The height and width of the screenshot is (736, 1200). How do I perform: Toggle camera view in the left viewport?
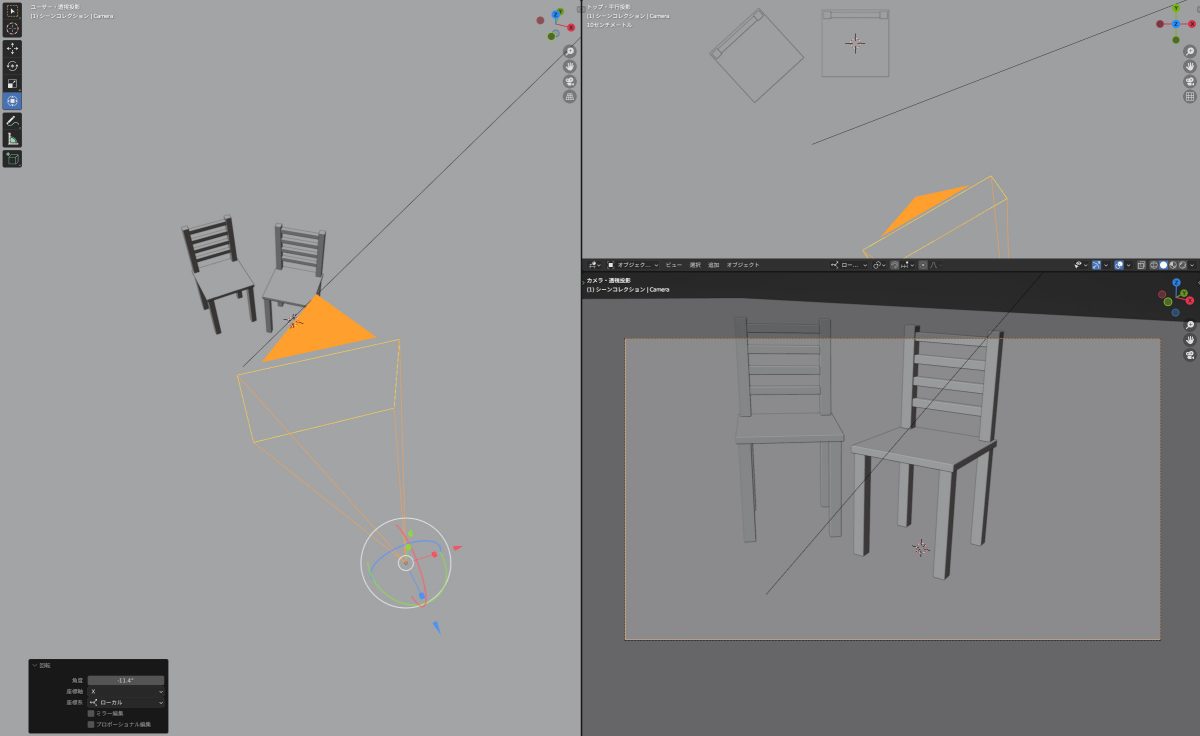tap(569, 81)
